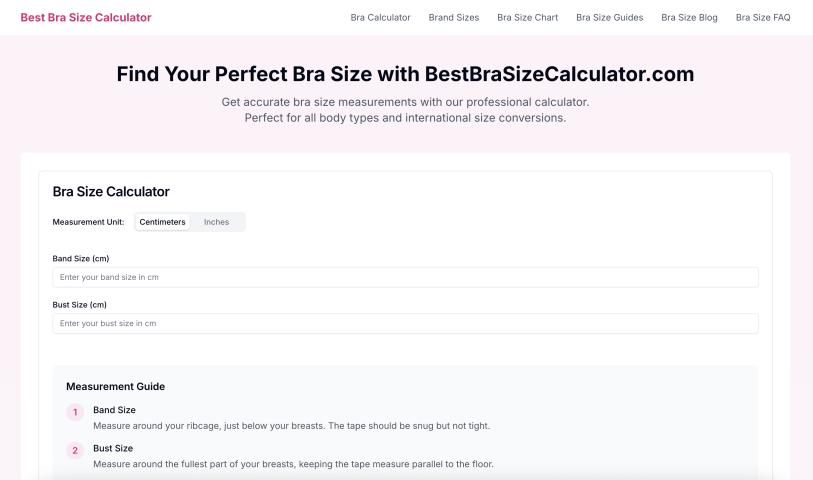The height and width of the screenshot is (480, 813).
Task: Open the Bra Size FAQ link
Action: 763,17
